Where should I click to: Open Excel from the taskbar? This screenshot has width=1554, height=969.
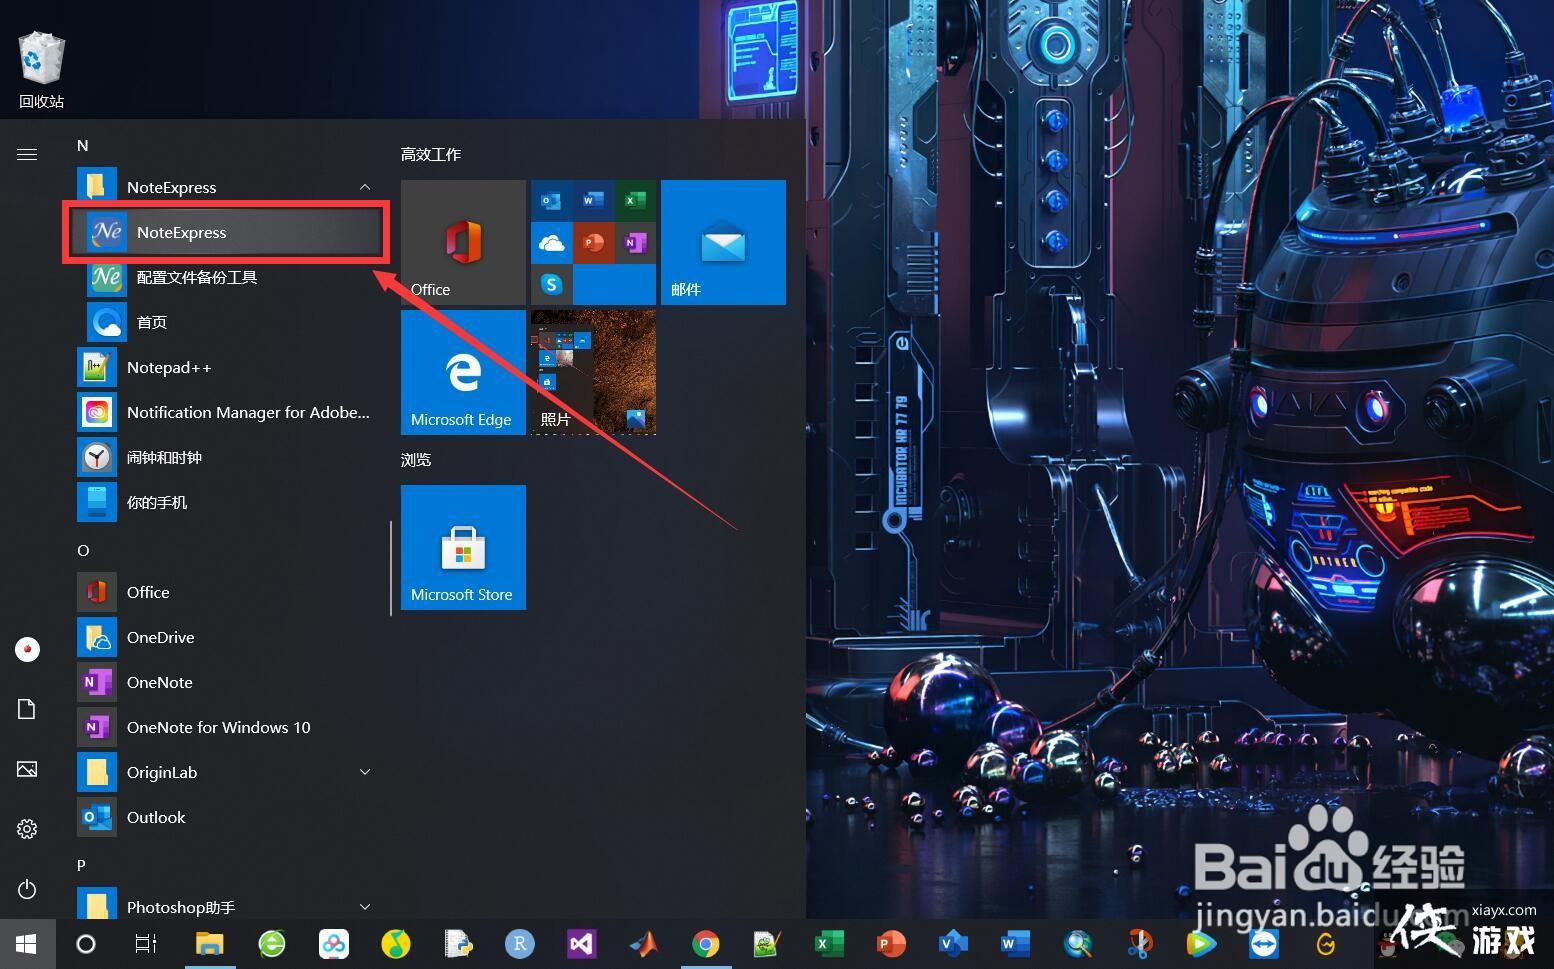point(829,944)
